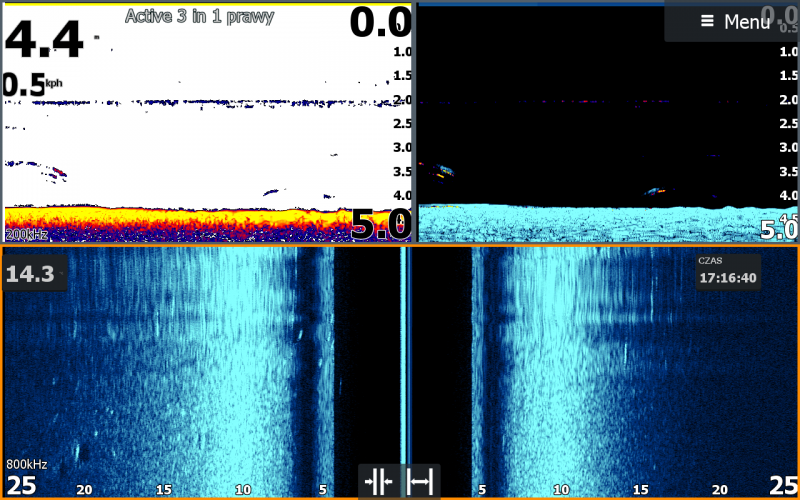Tap the 800kHz frequency label

pyautogui.click(x=27, y=464)
